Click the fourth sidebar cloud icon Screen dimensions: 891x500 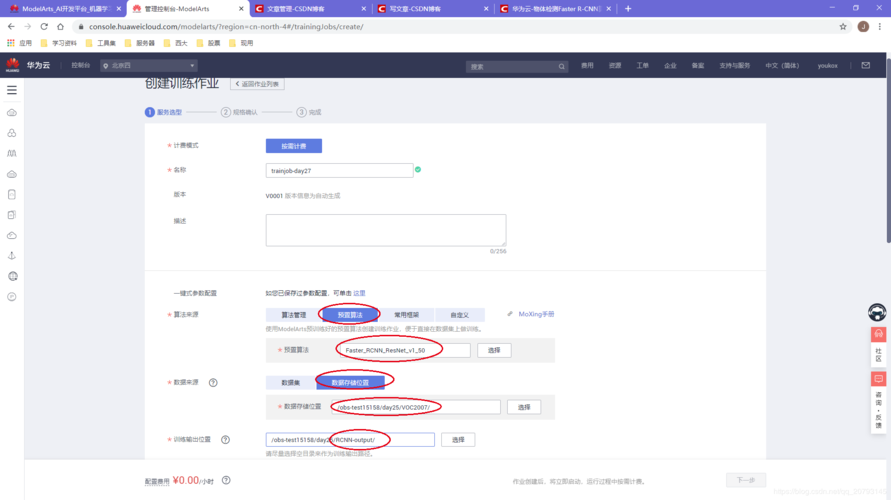point(11,174)
